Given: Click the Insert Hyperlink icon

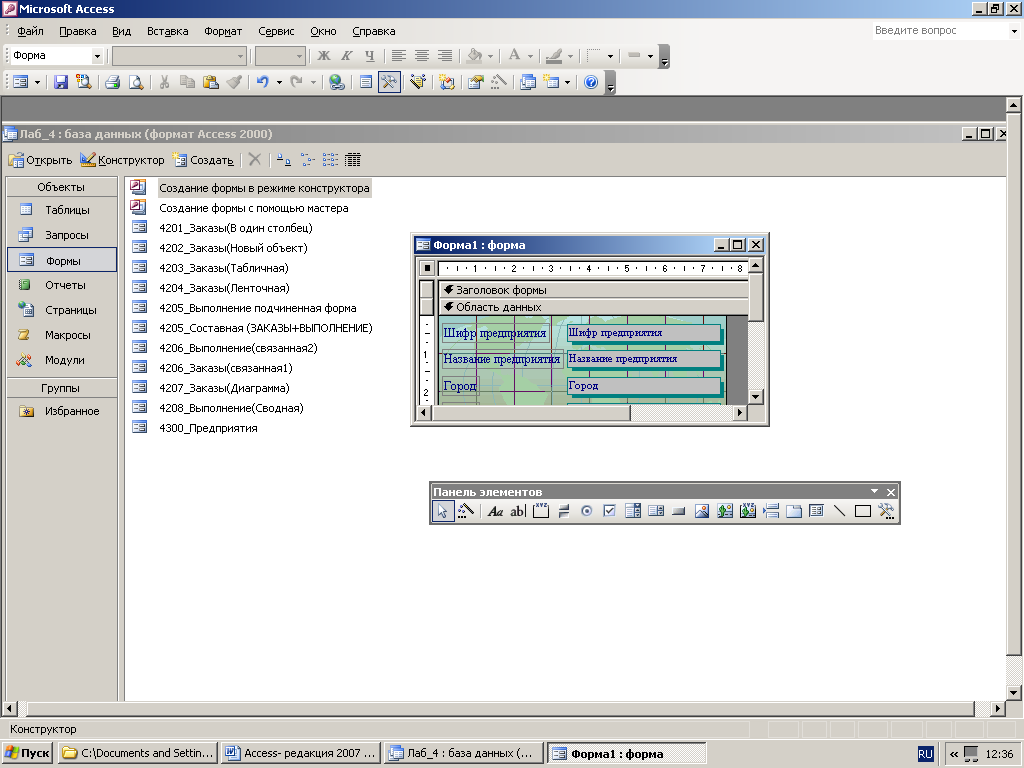Looking at the screenshot, I should 337,82.
